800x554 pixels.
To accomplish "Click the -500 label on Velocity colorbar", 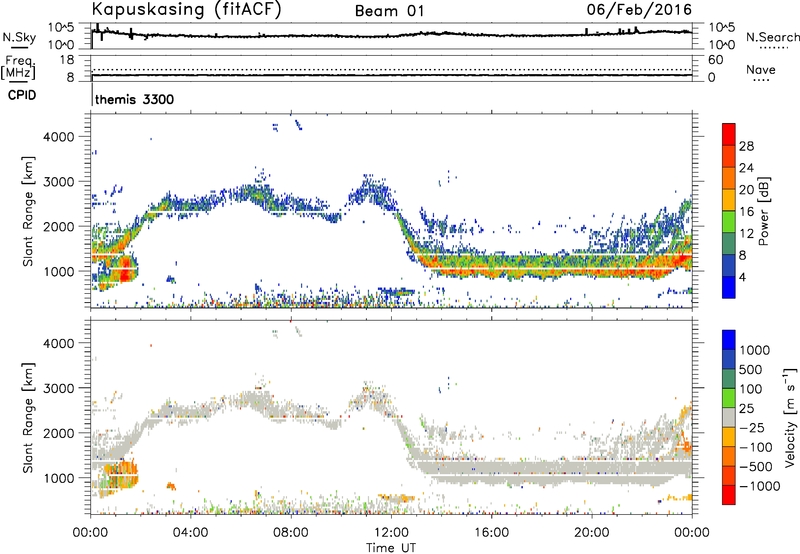I will [755, 467].
